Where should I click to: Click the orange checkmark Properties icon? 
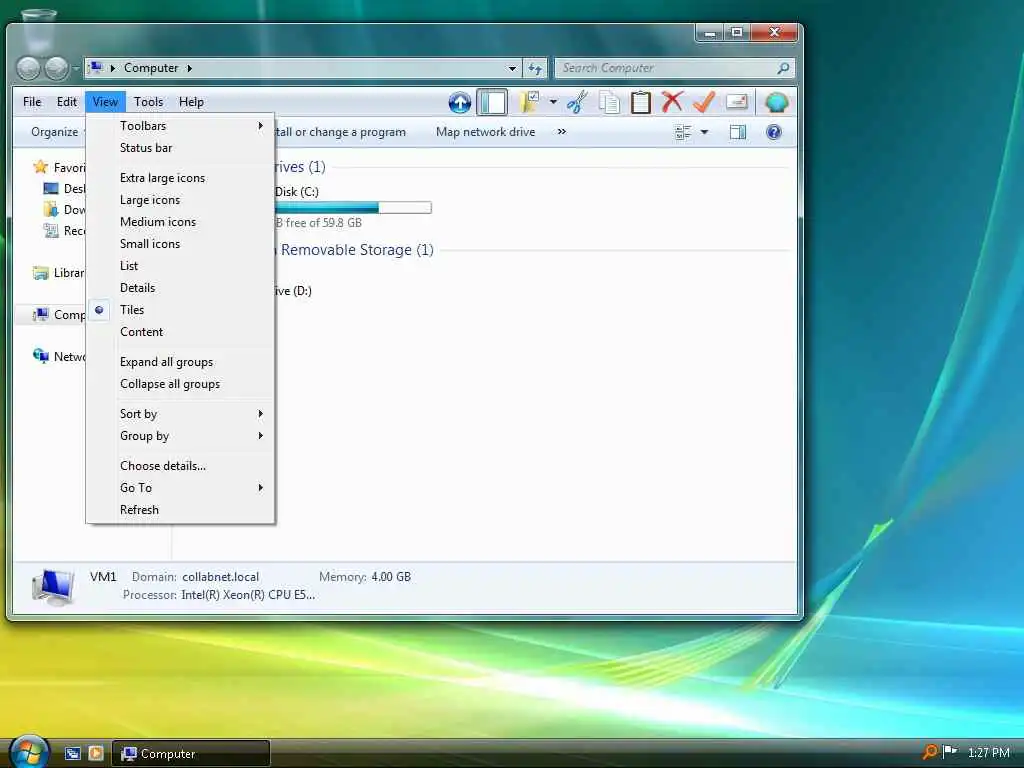pyautogui.click(x=704, y=102)
